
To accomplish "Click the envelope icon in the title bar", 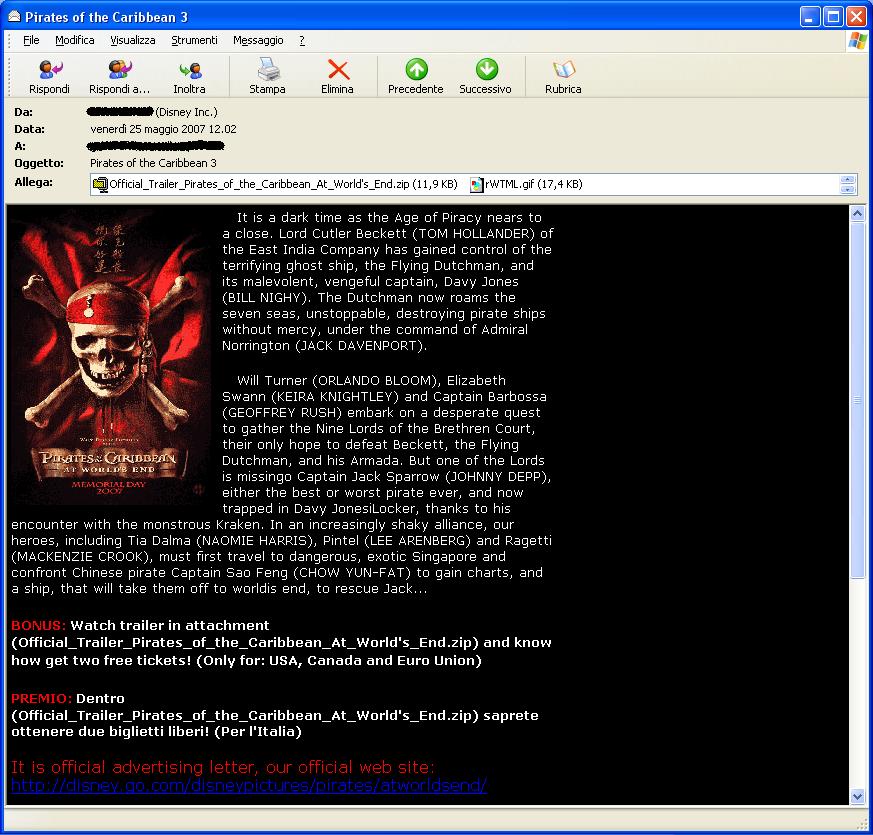I will pos(14,17).
